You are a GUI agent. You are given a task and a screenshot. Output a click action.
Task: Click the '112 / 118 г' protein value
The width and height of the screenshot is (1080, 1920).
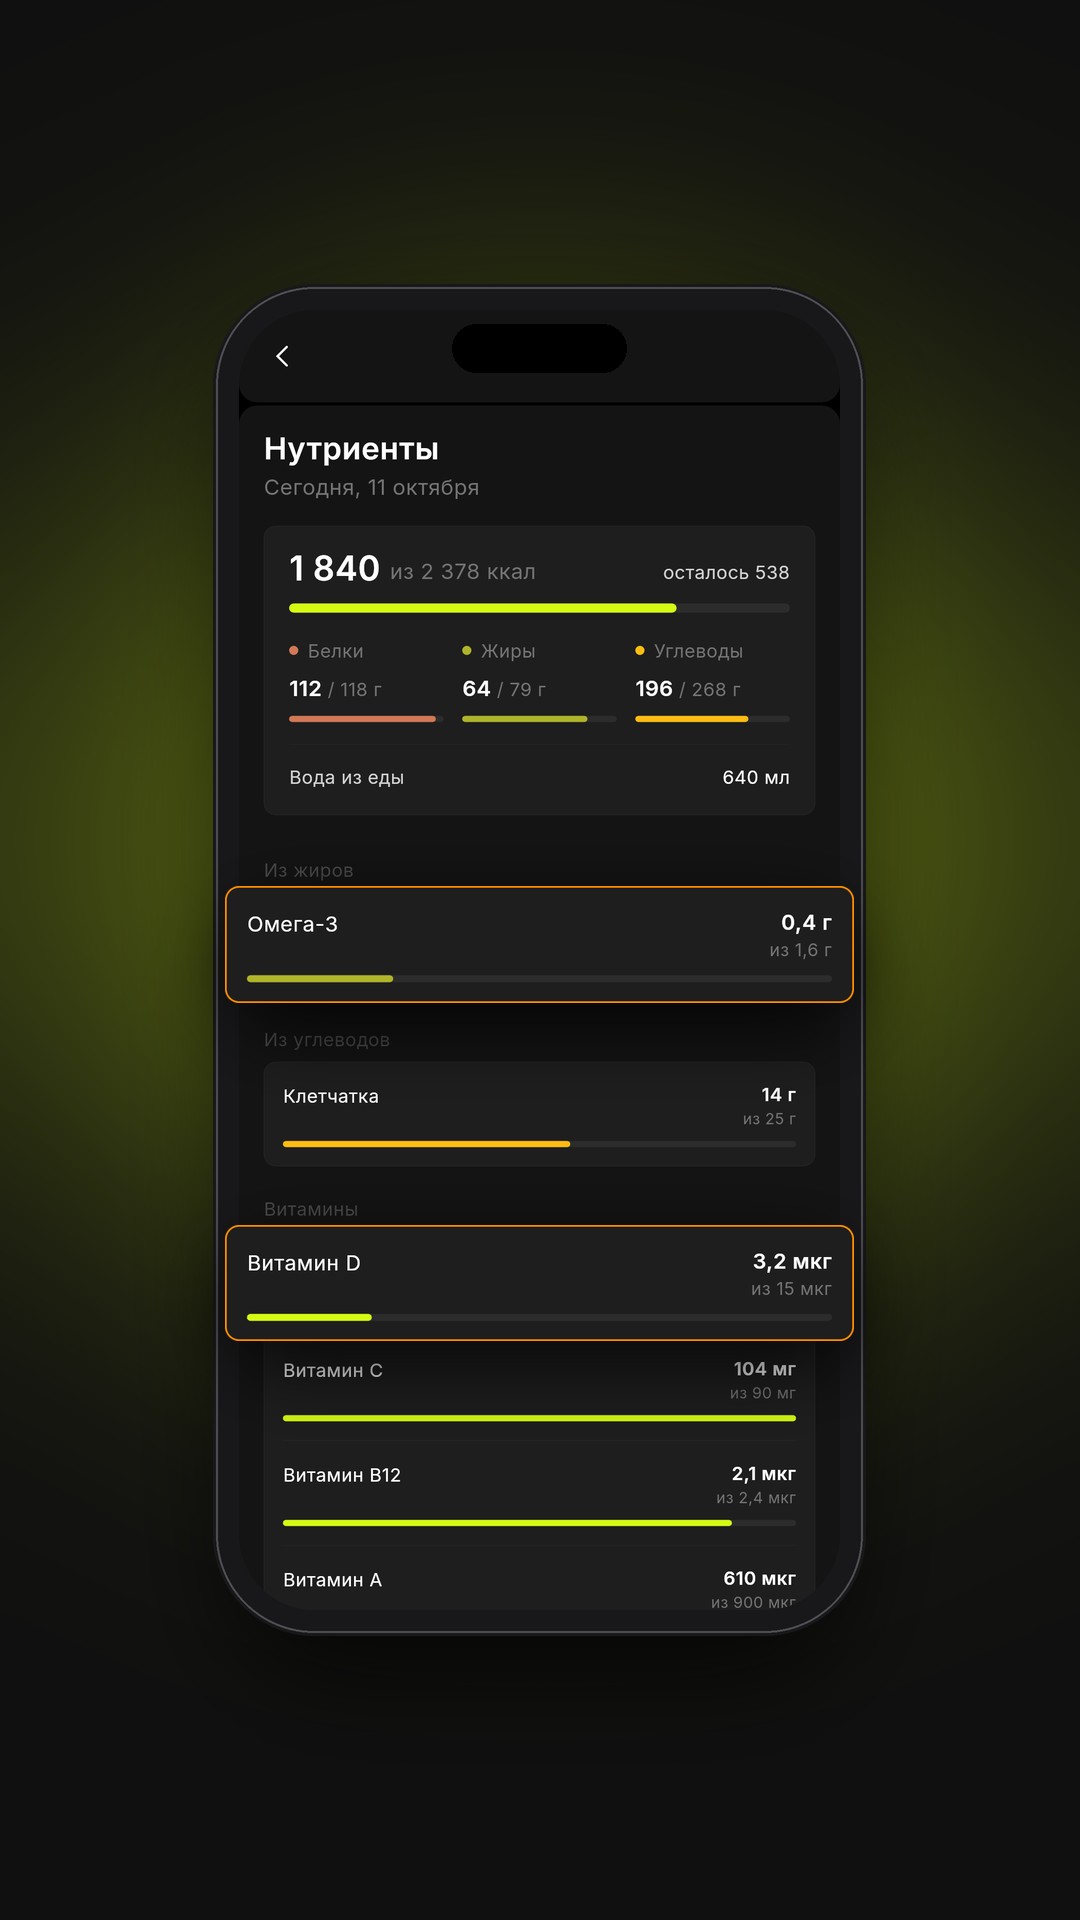point(335,689)
